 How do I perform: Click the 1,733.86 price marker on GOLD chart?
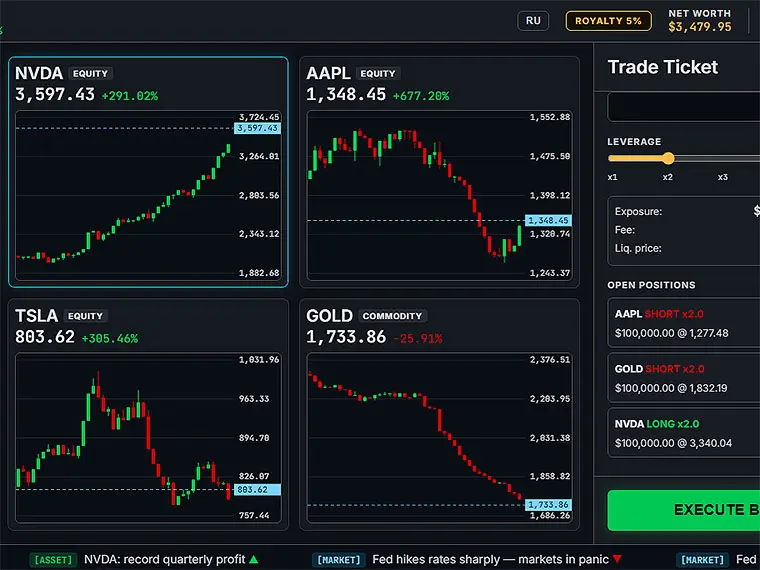(x=548, y=505)
